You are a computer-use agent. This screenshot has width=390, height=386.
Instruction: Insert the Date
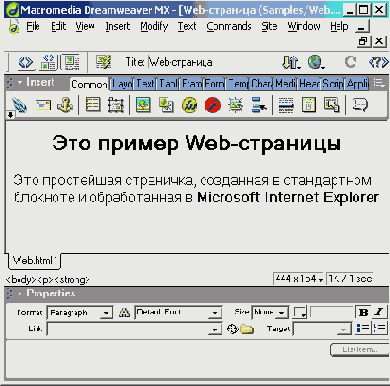[309, 105]
